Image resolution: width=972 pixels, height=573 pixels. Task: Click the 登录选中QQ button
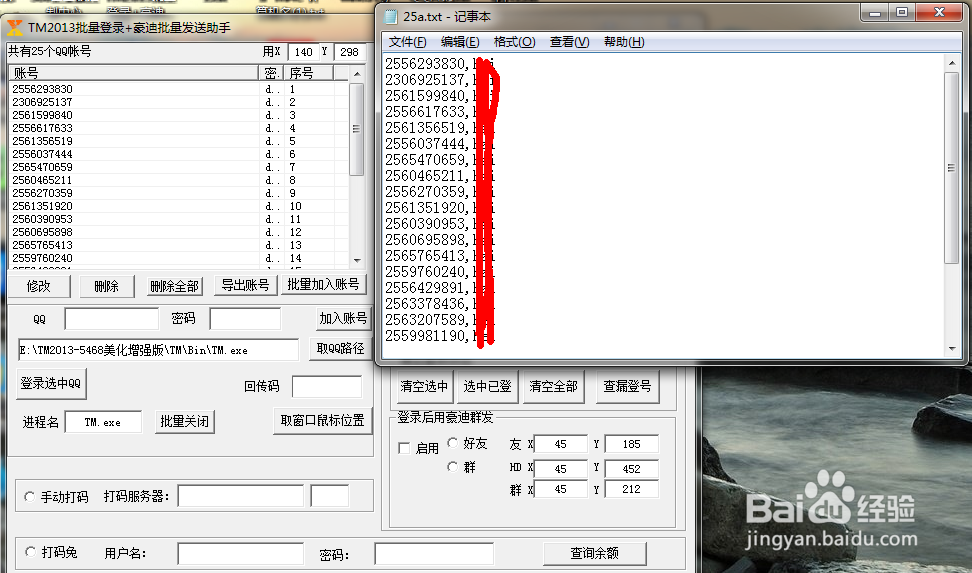coord(51,383)
